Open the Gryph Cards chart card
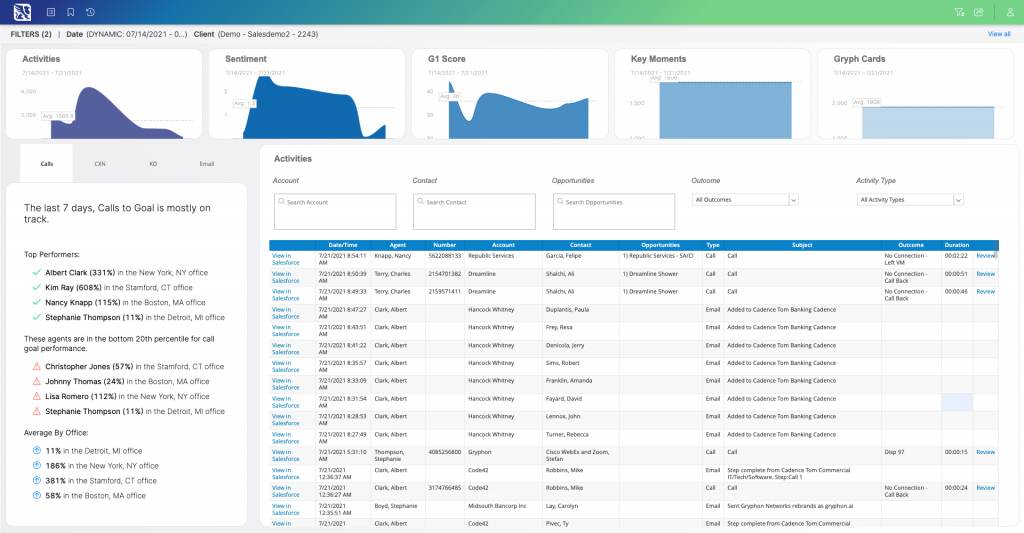The height and width of the screenshot is (533, 1024). coord(916,94)
